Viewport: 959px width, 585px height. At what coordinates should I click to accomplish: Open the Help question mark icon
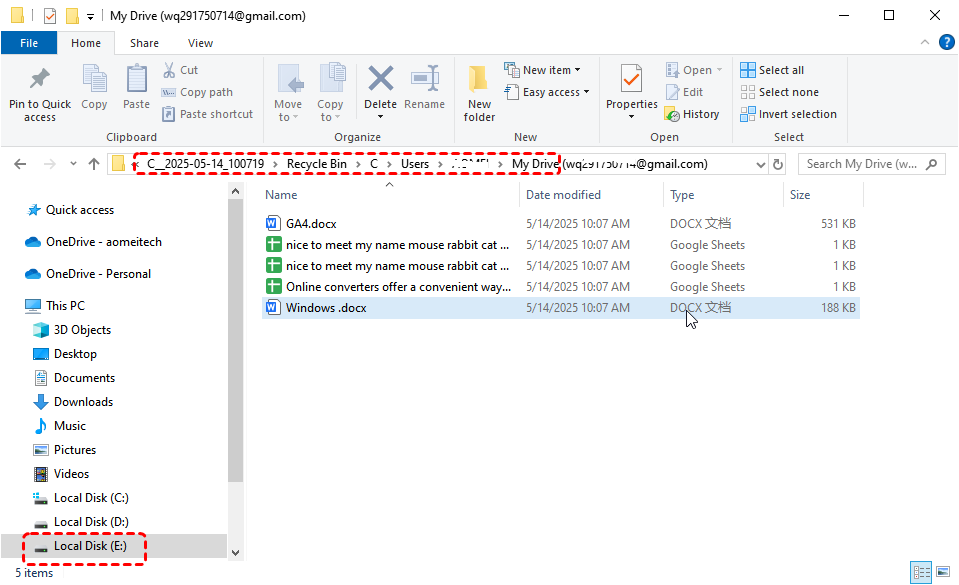click(946, 42)
